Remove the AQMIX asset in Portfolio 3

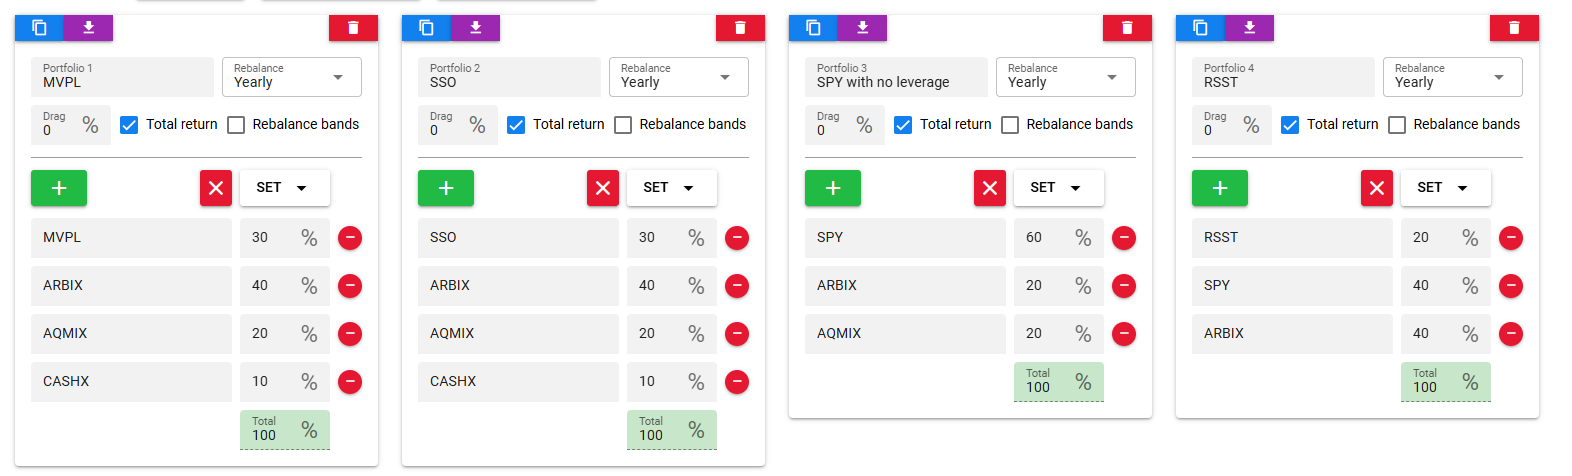[x=1124, y=334]
